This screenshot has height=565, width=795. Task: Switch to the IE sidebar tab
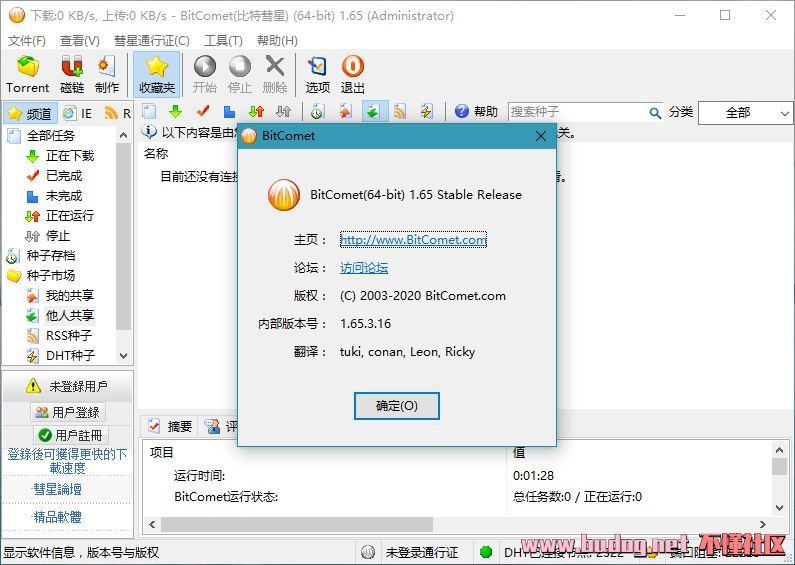(x=78, y=113)
